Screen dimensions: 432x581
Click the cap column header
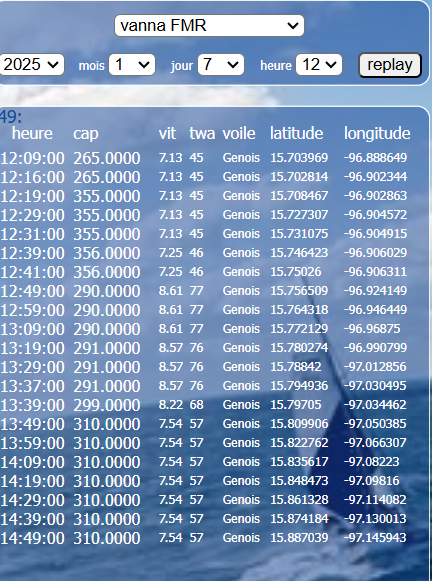[86, 134]
